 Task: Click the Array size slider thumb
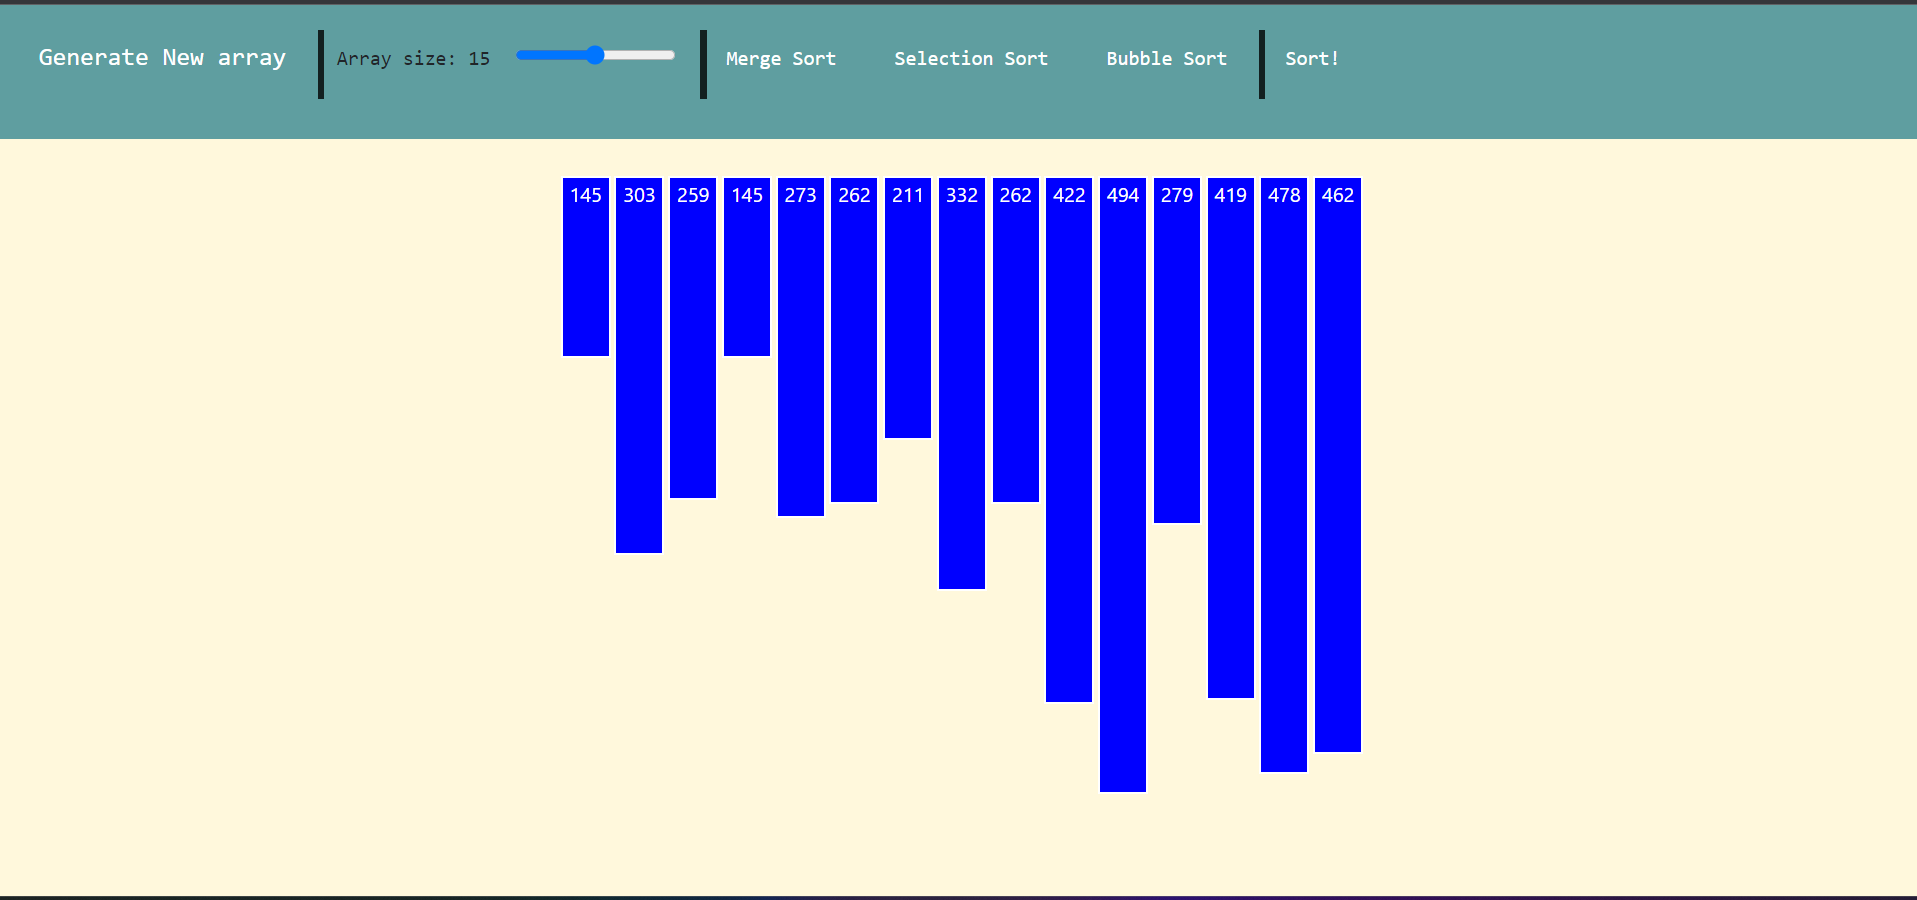595,55
